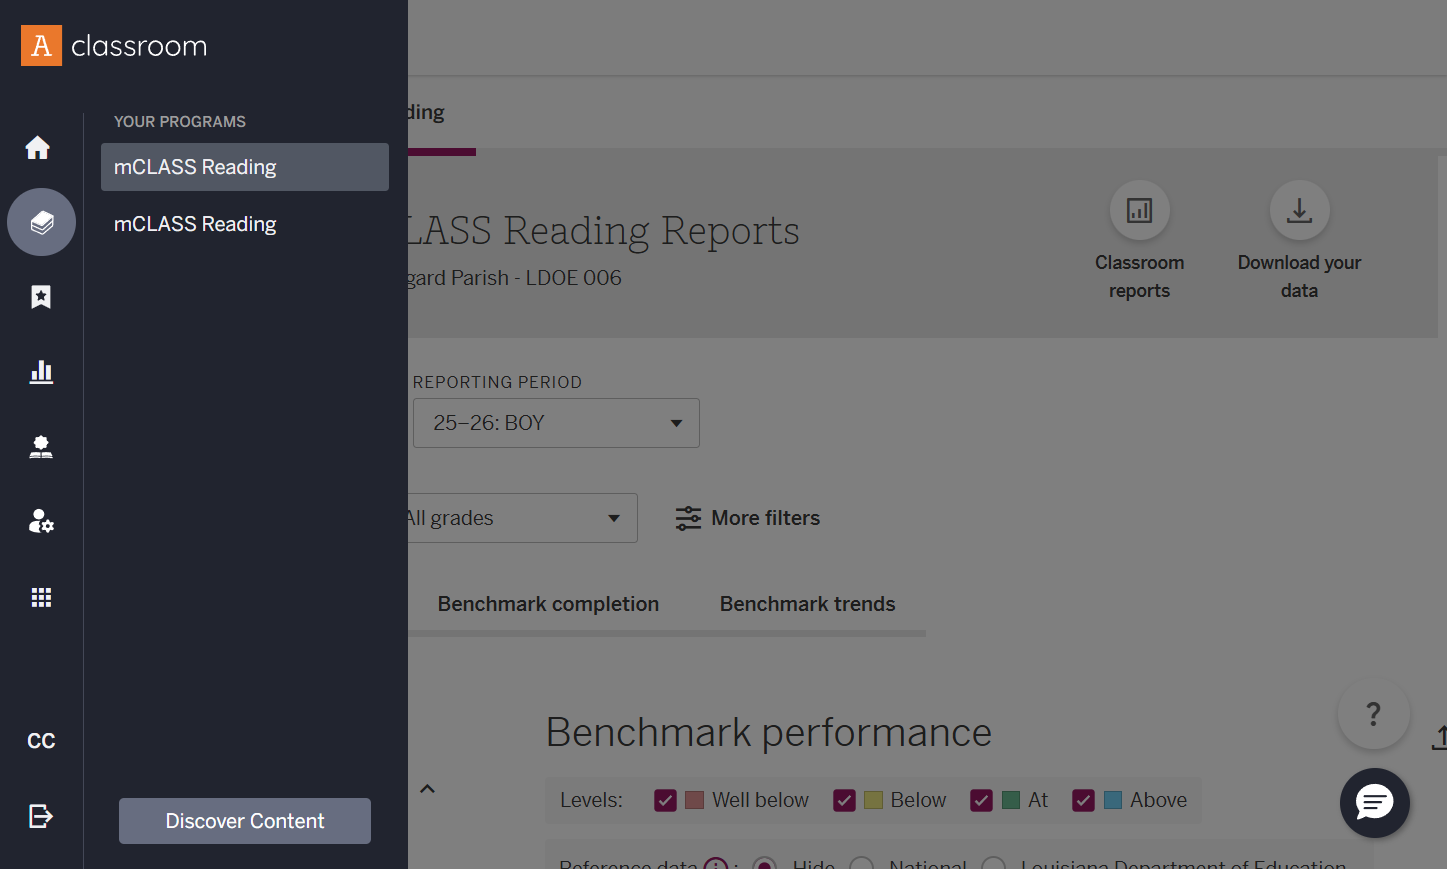This screenshot has height=869, width=1447.
Task: Click the student reading sidebar icon
Action: pyautogui.click(x=41, y=447)
